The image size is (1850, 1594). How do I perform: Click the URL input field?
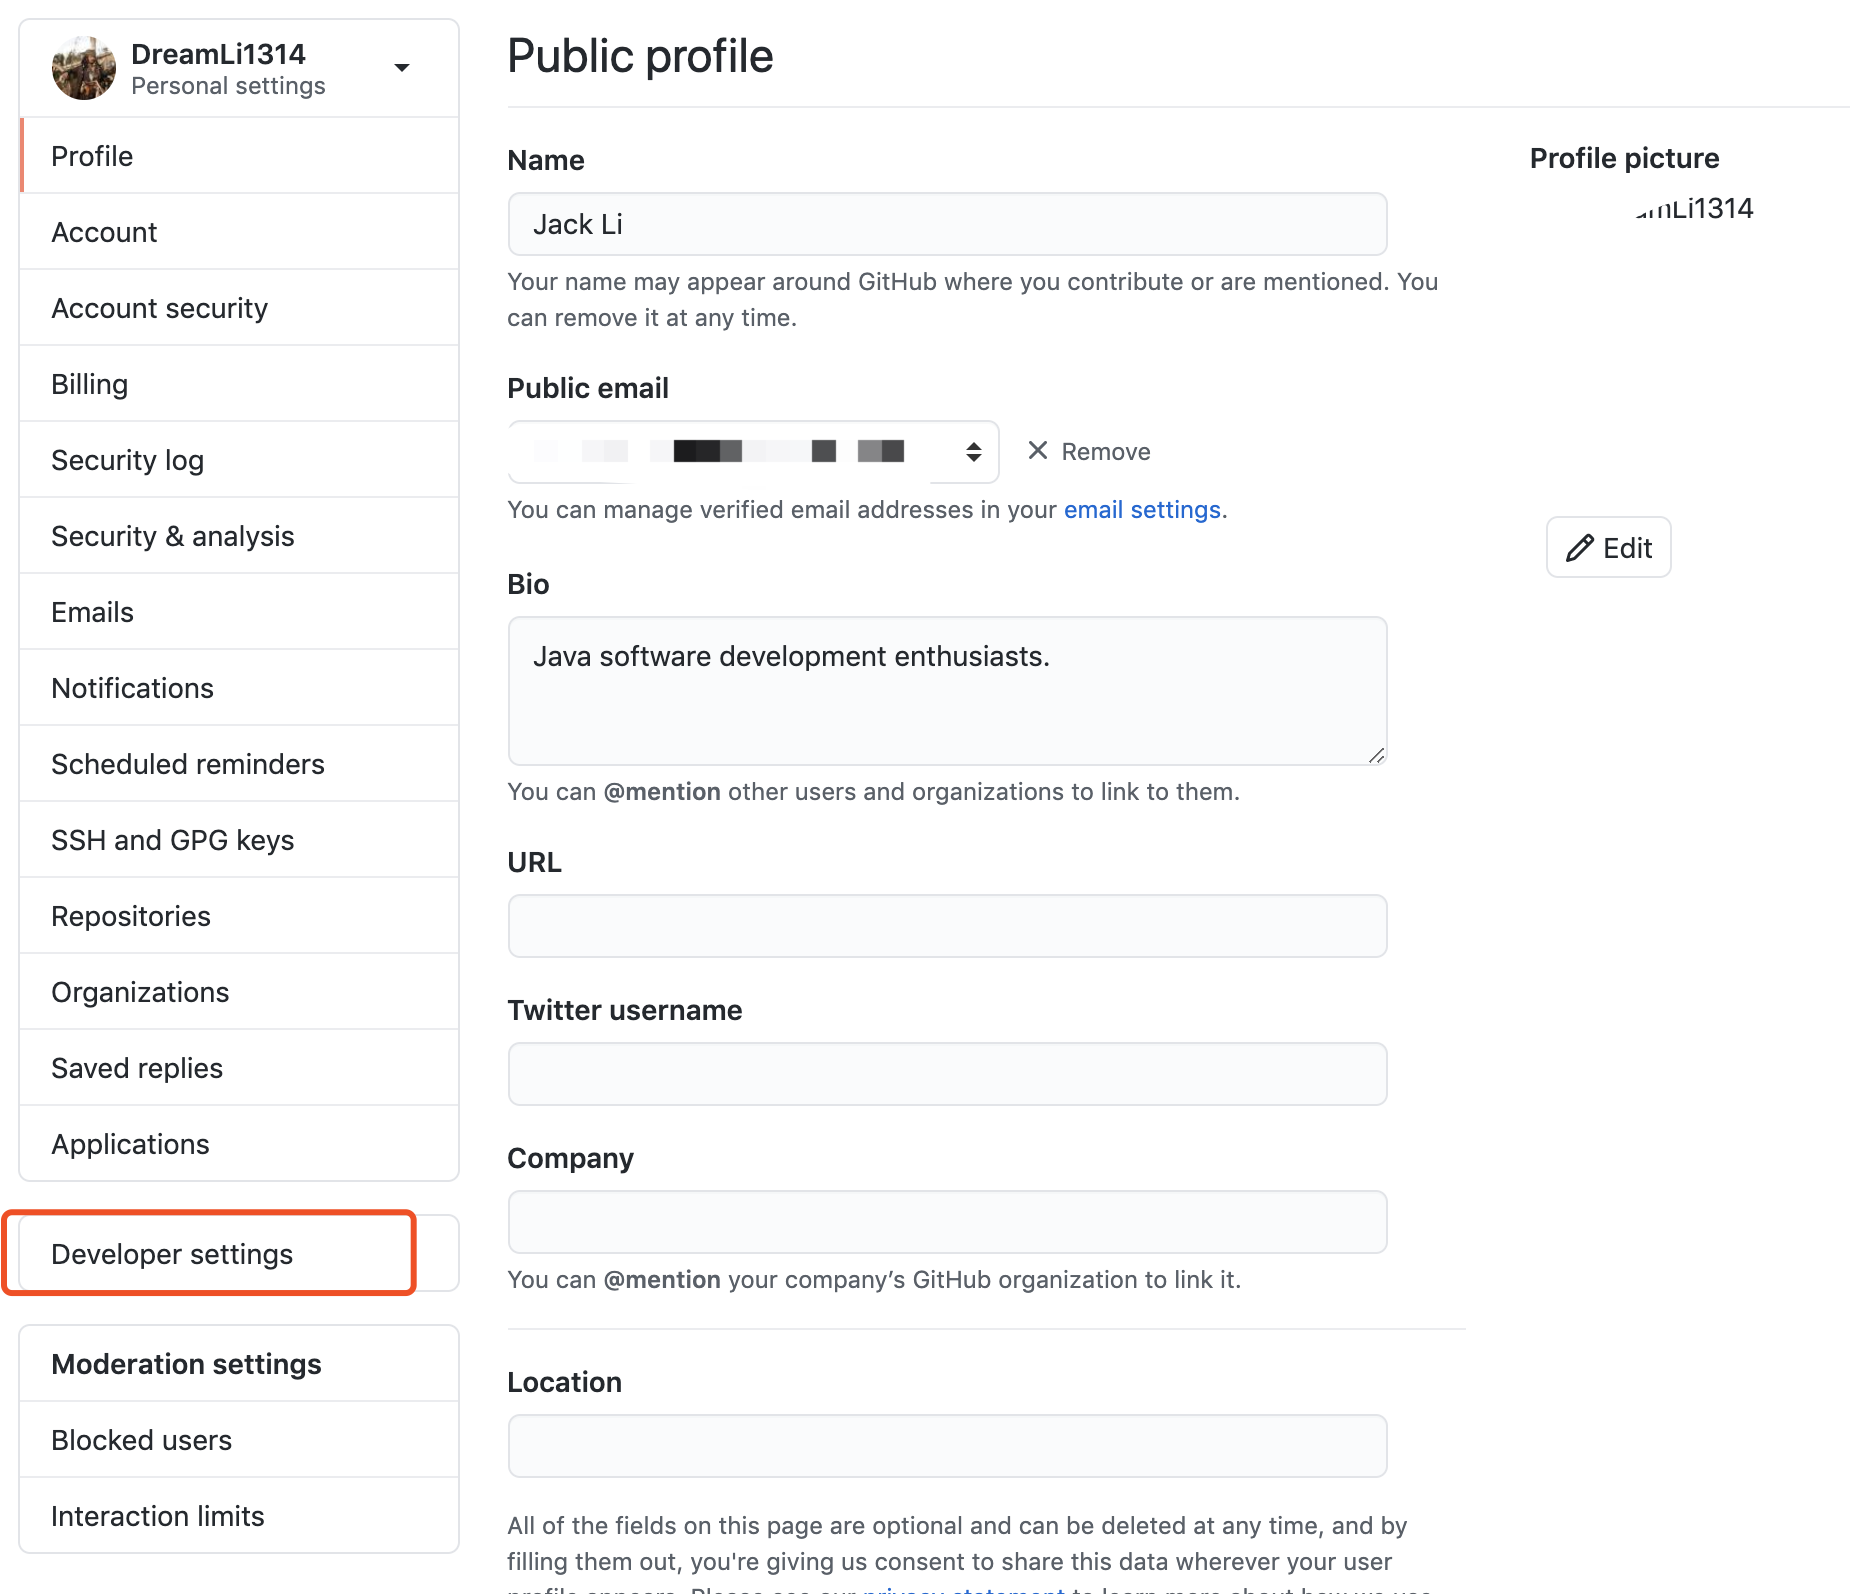947,926
